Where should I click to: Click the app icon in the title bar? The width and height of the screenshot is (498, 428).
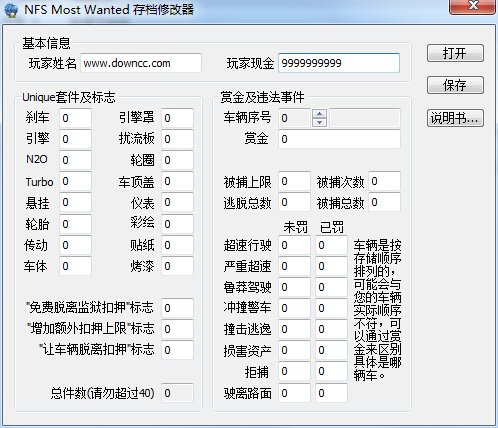click(10, 10)
